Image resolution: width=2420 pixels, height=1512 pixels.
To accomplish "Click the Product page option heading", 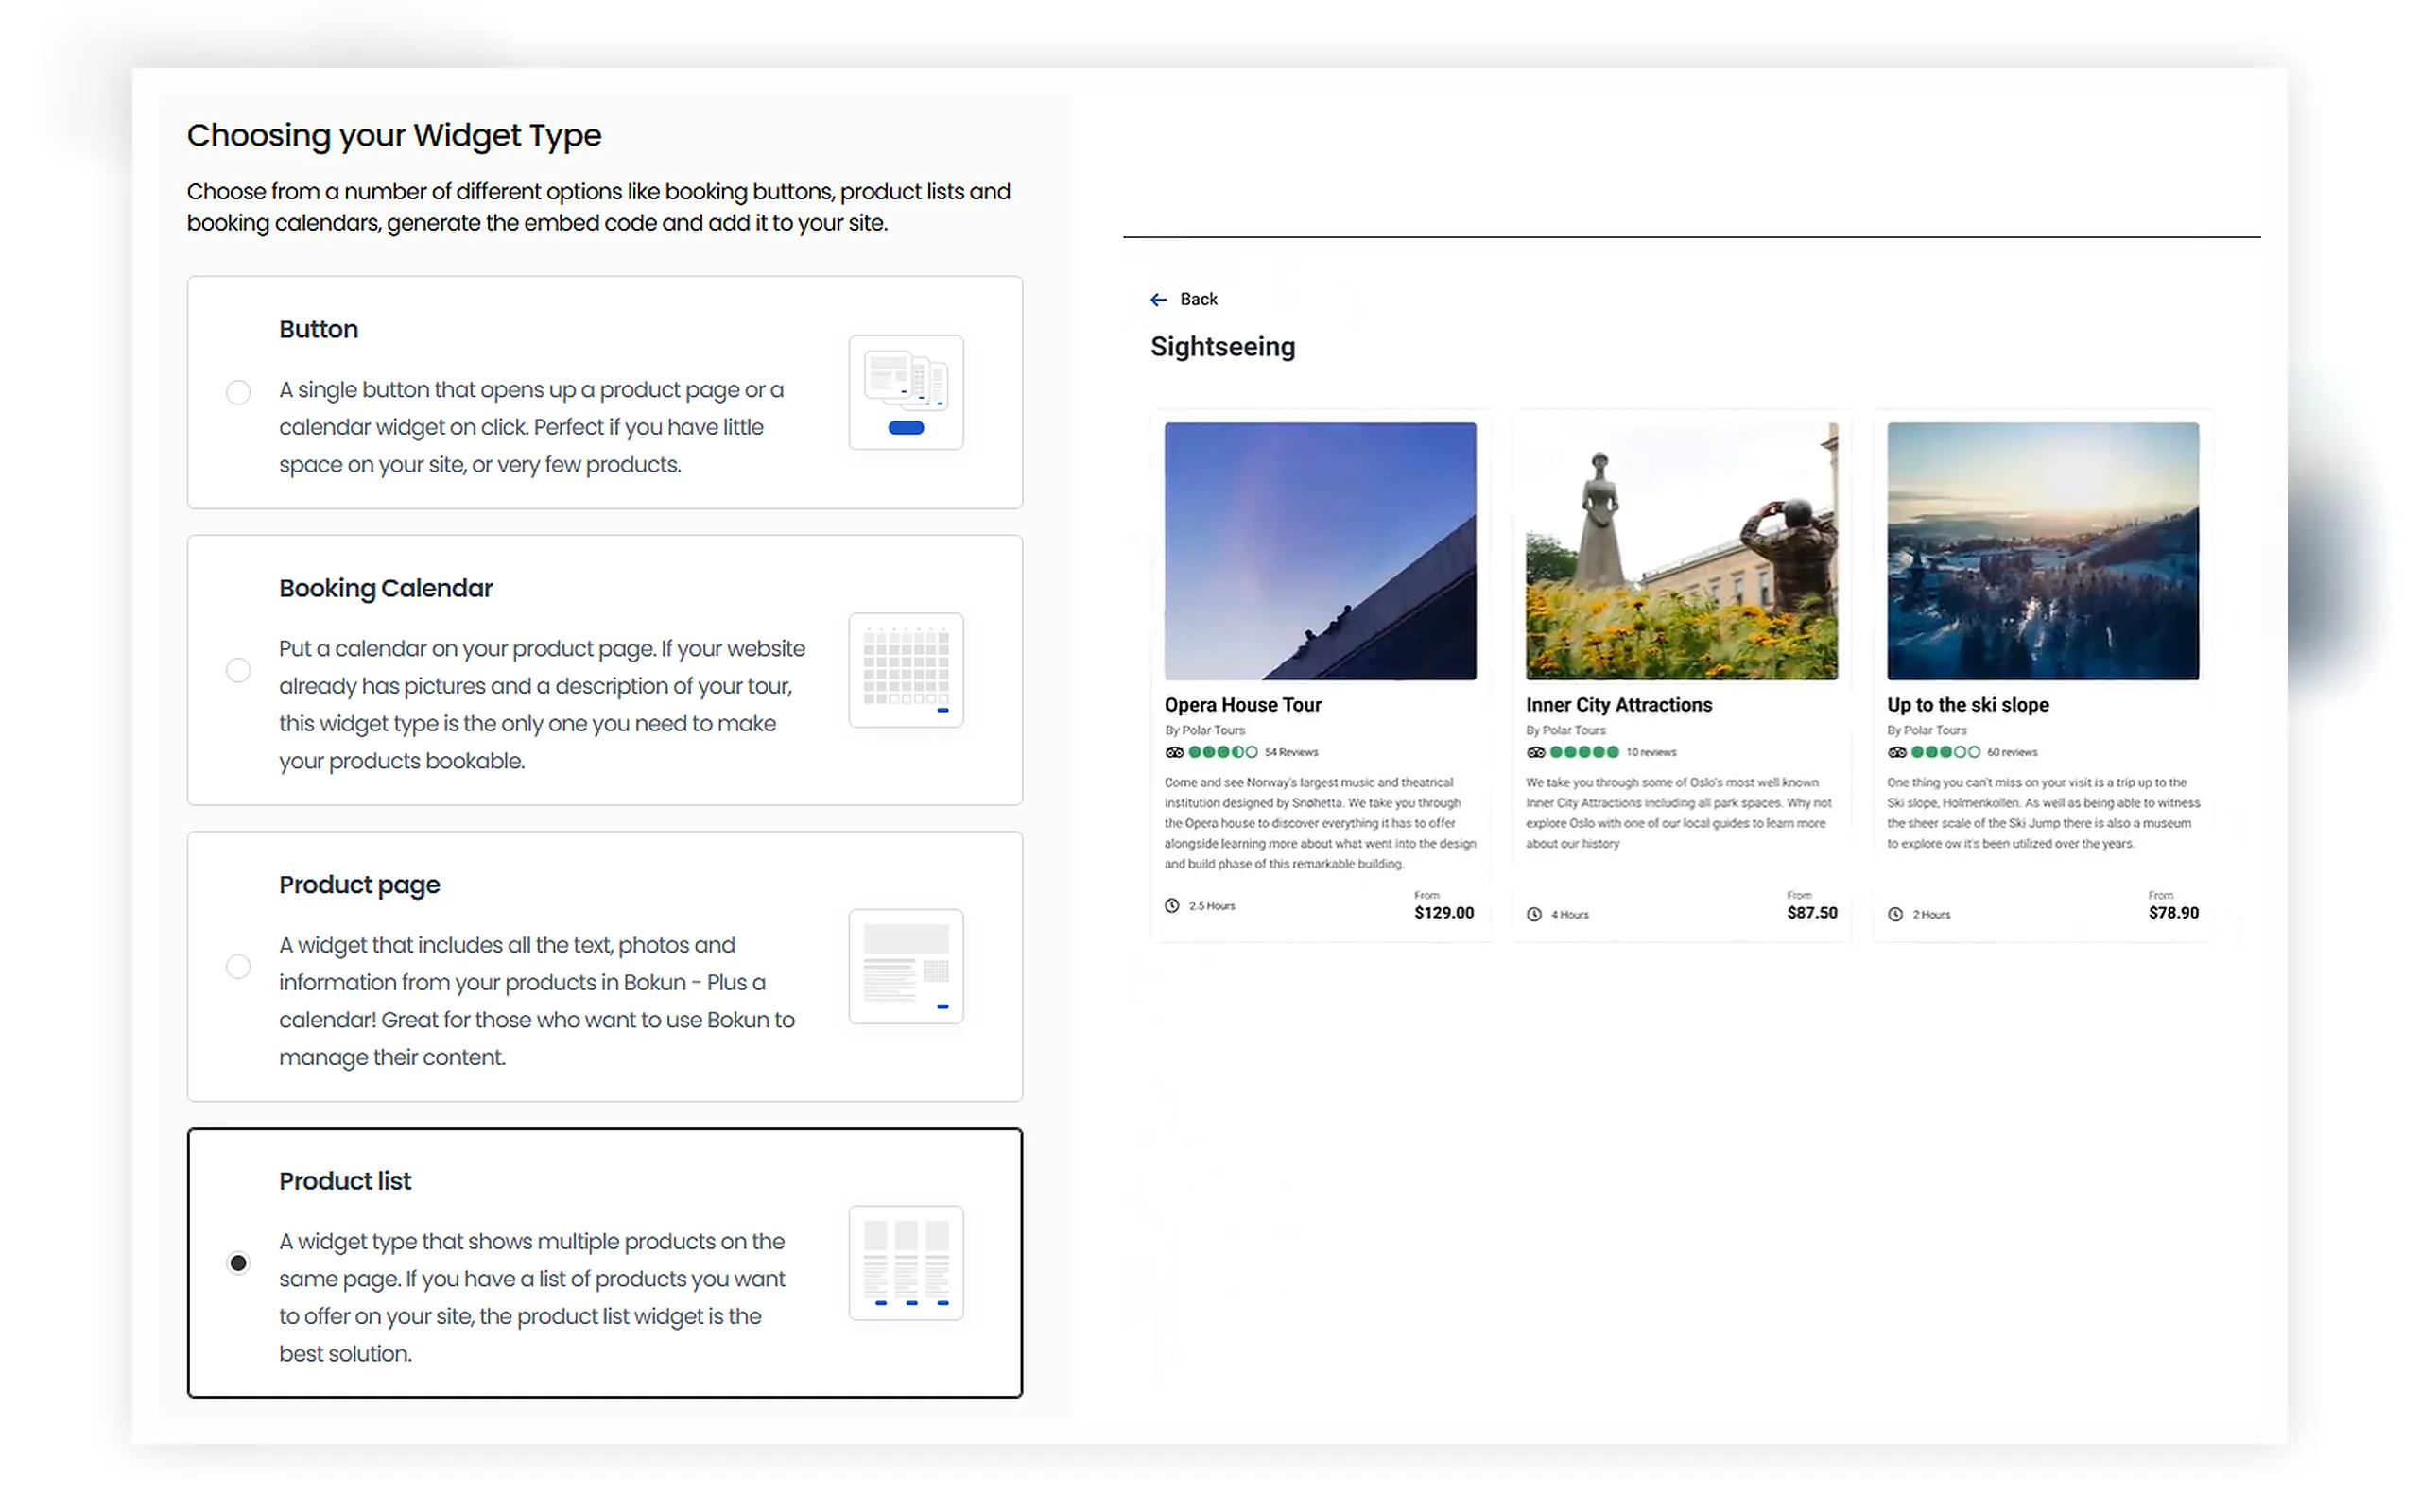I will pos(359,885).
